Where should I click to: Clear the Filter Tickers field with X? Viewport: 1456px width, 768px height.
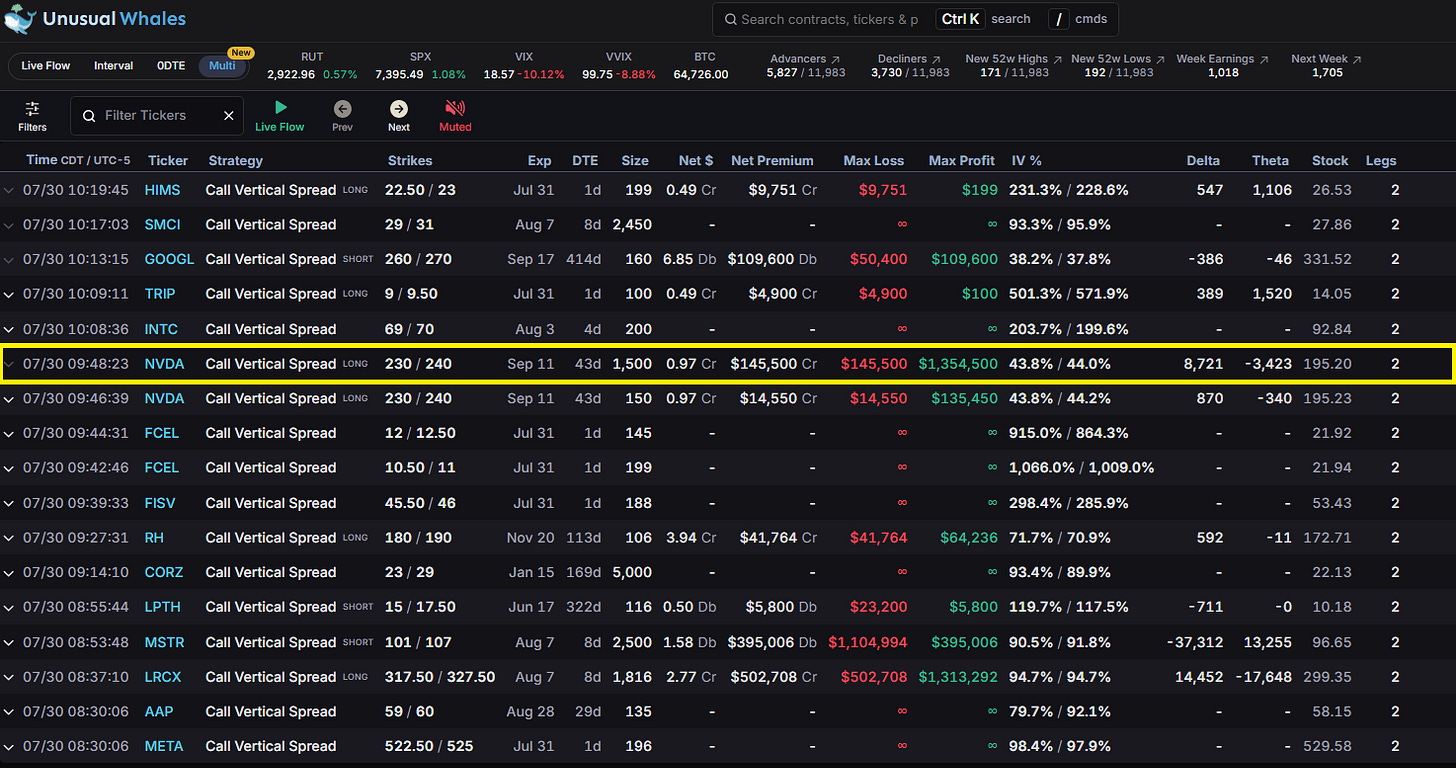[x=229, y=116]
